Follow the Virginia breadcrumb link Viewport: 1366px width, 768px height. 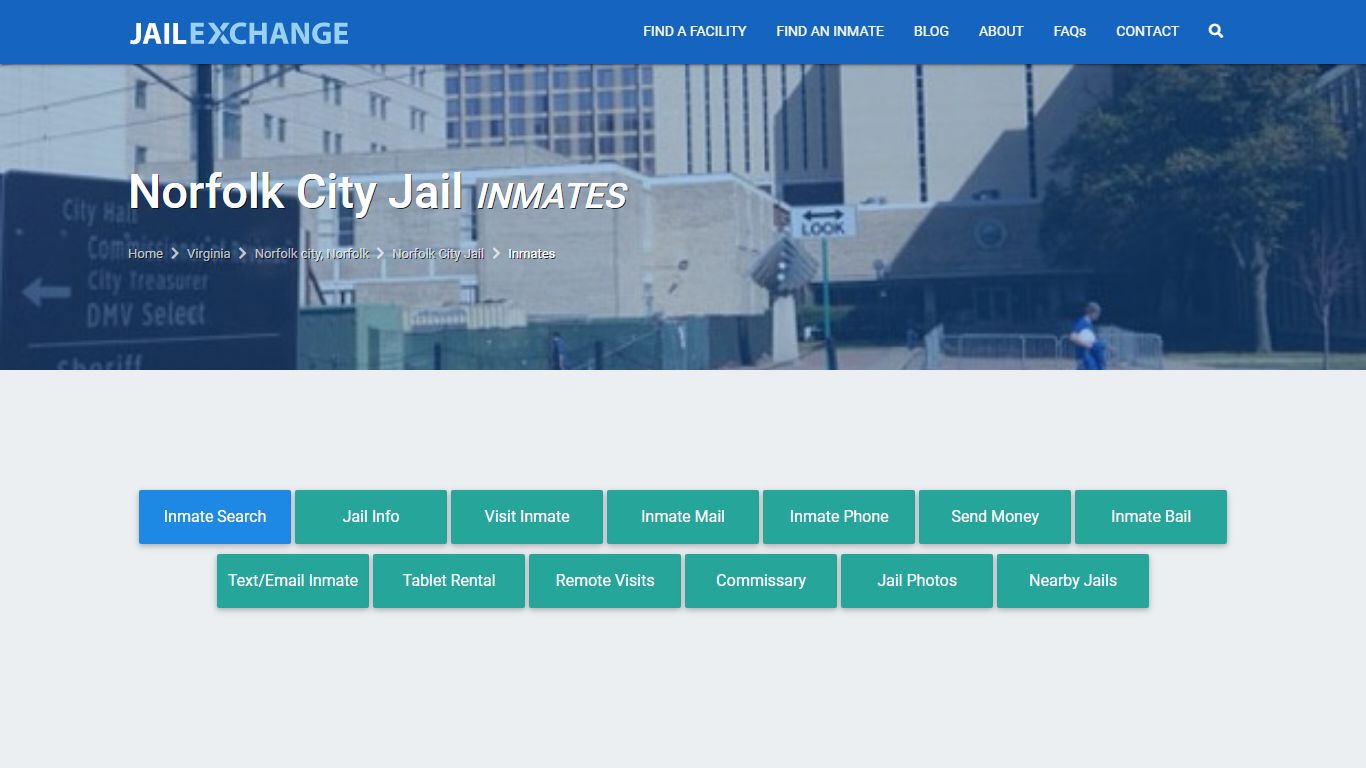208,254
